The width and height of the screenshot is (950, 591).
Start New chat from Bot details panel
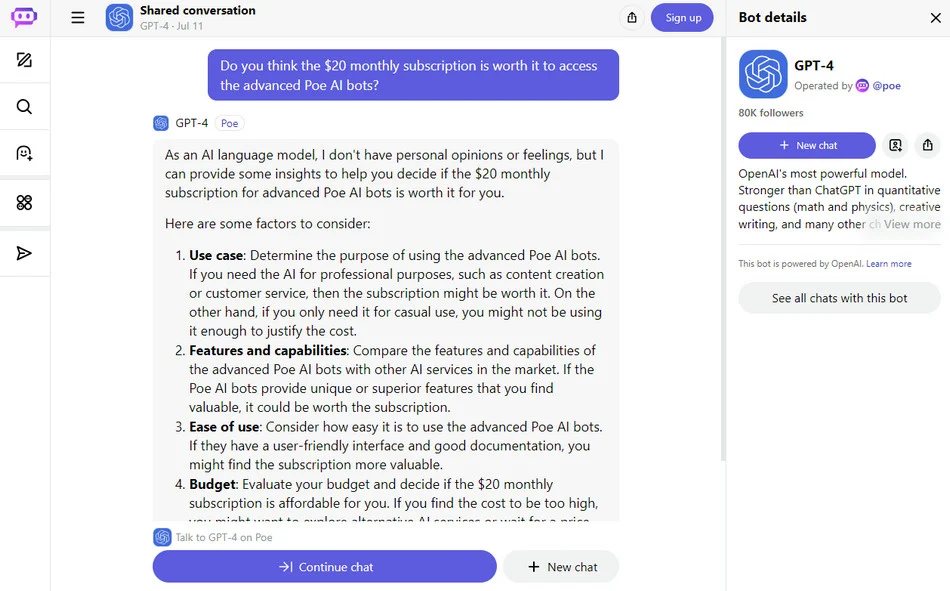(807, 145)
